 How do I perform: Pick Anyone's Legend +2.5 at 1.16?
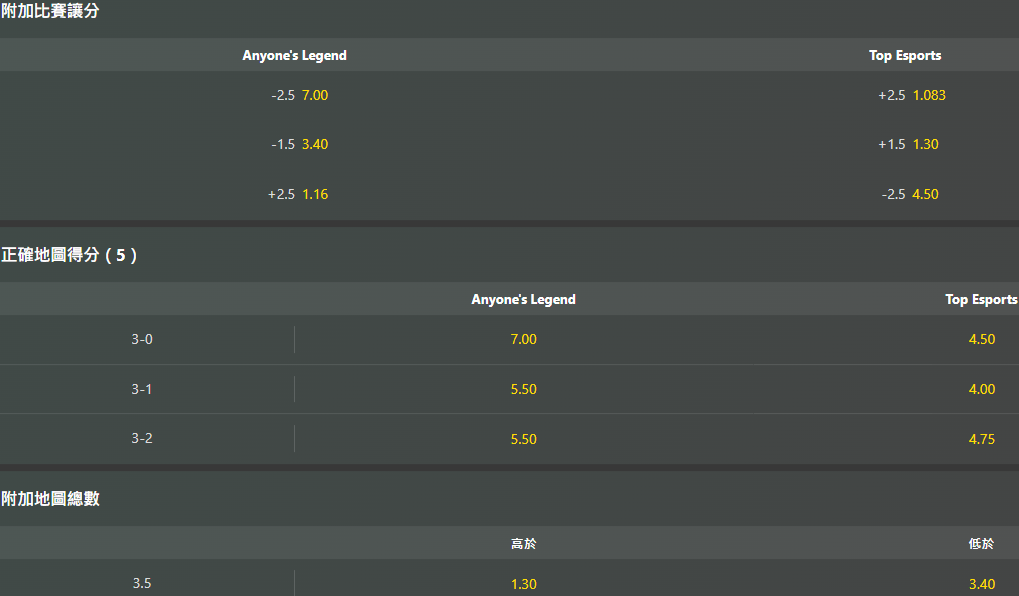point(298,194)
